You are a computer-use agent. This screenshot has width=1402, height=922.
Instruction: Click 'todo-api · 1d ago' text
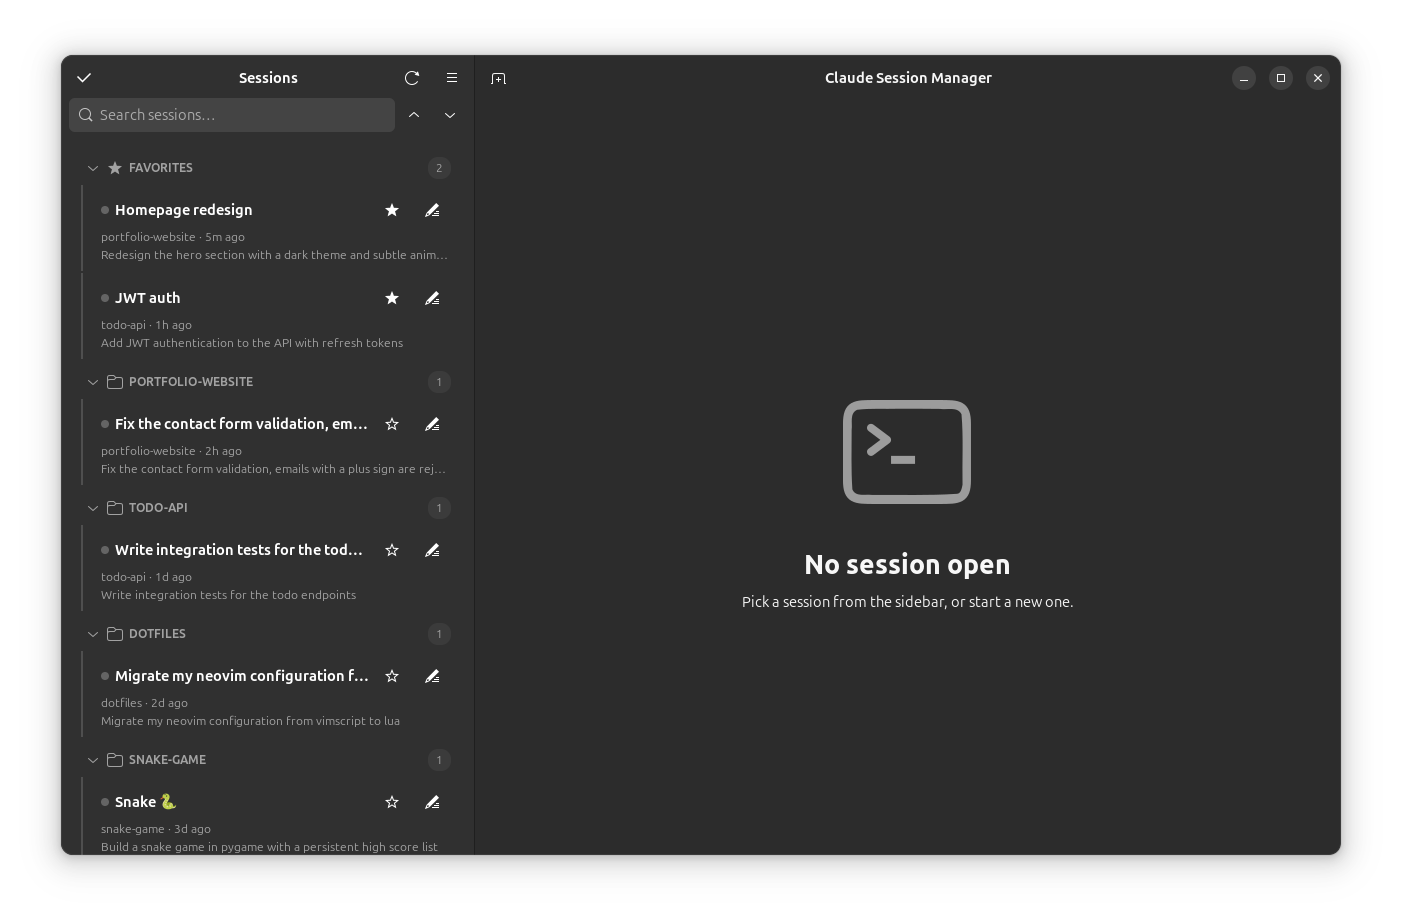pyautogui.click(x=146, y=577)
